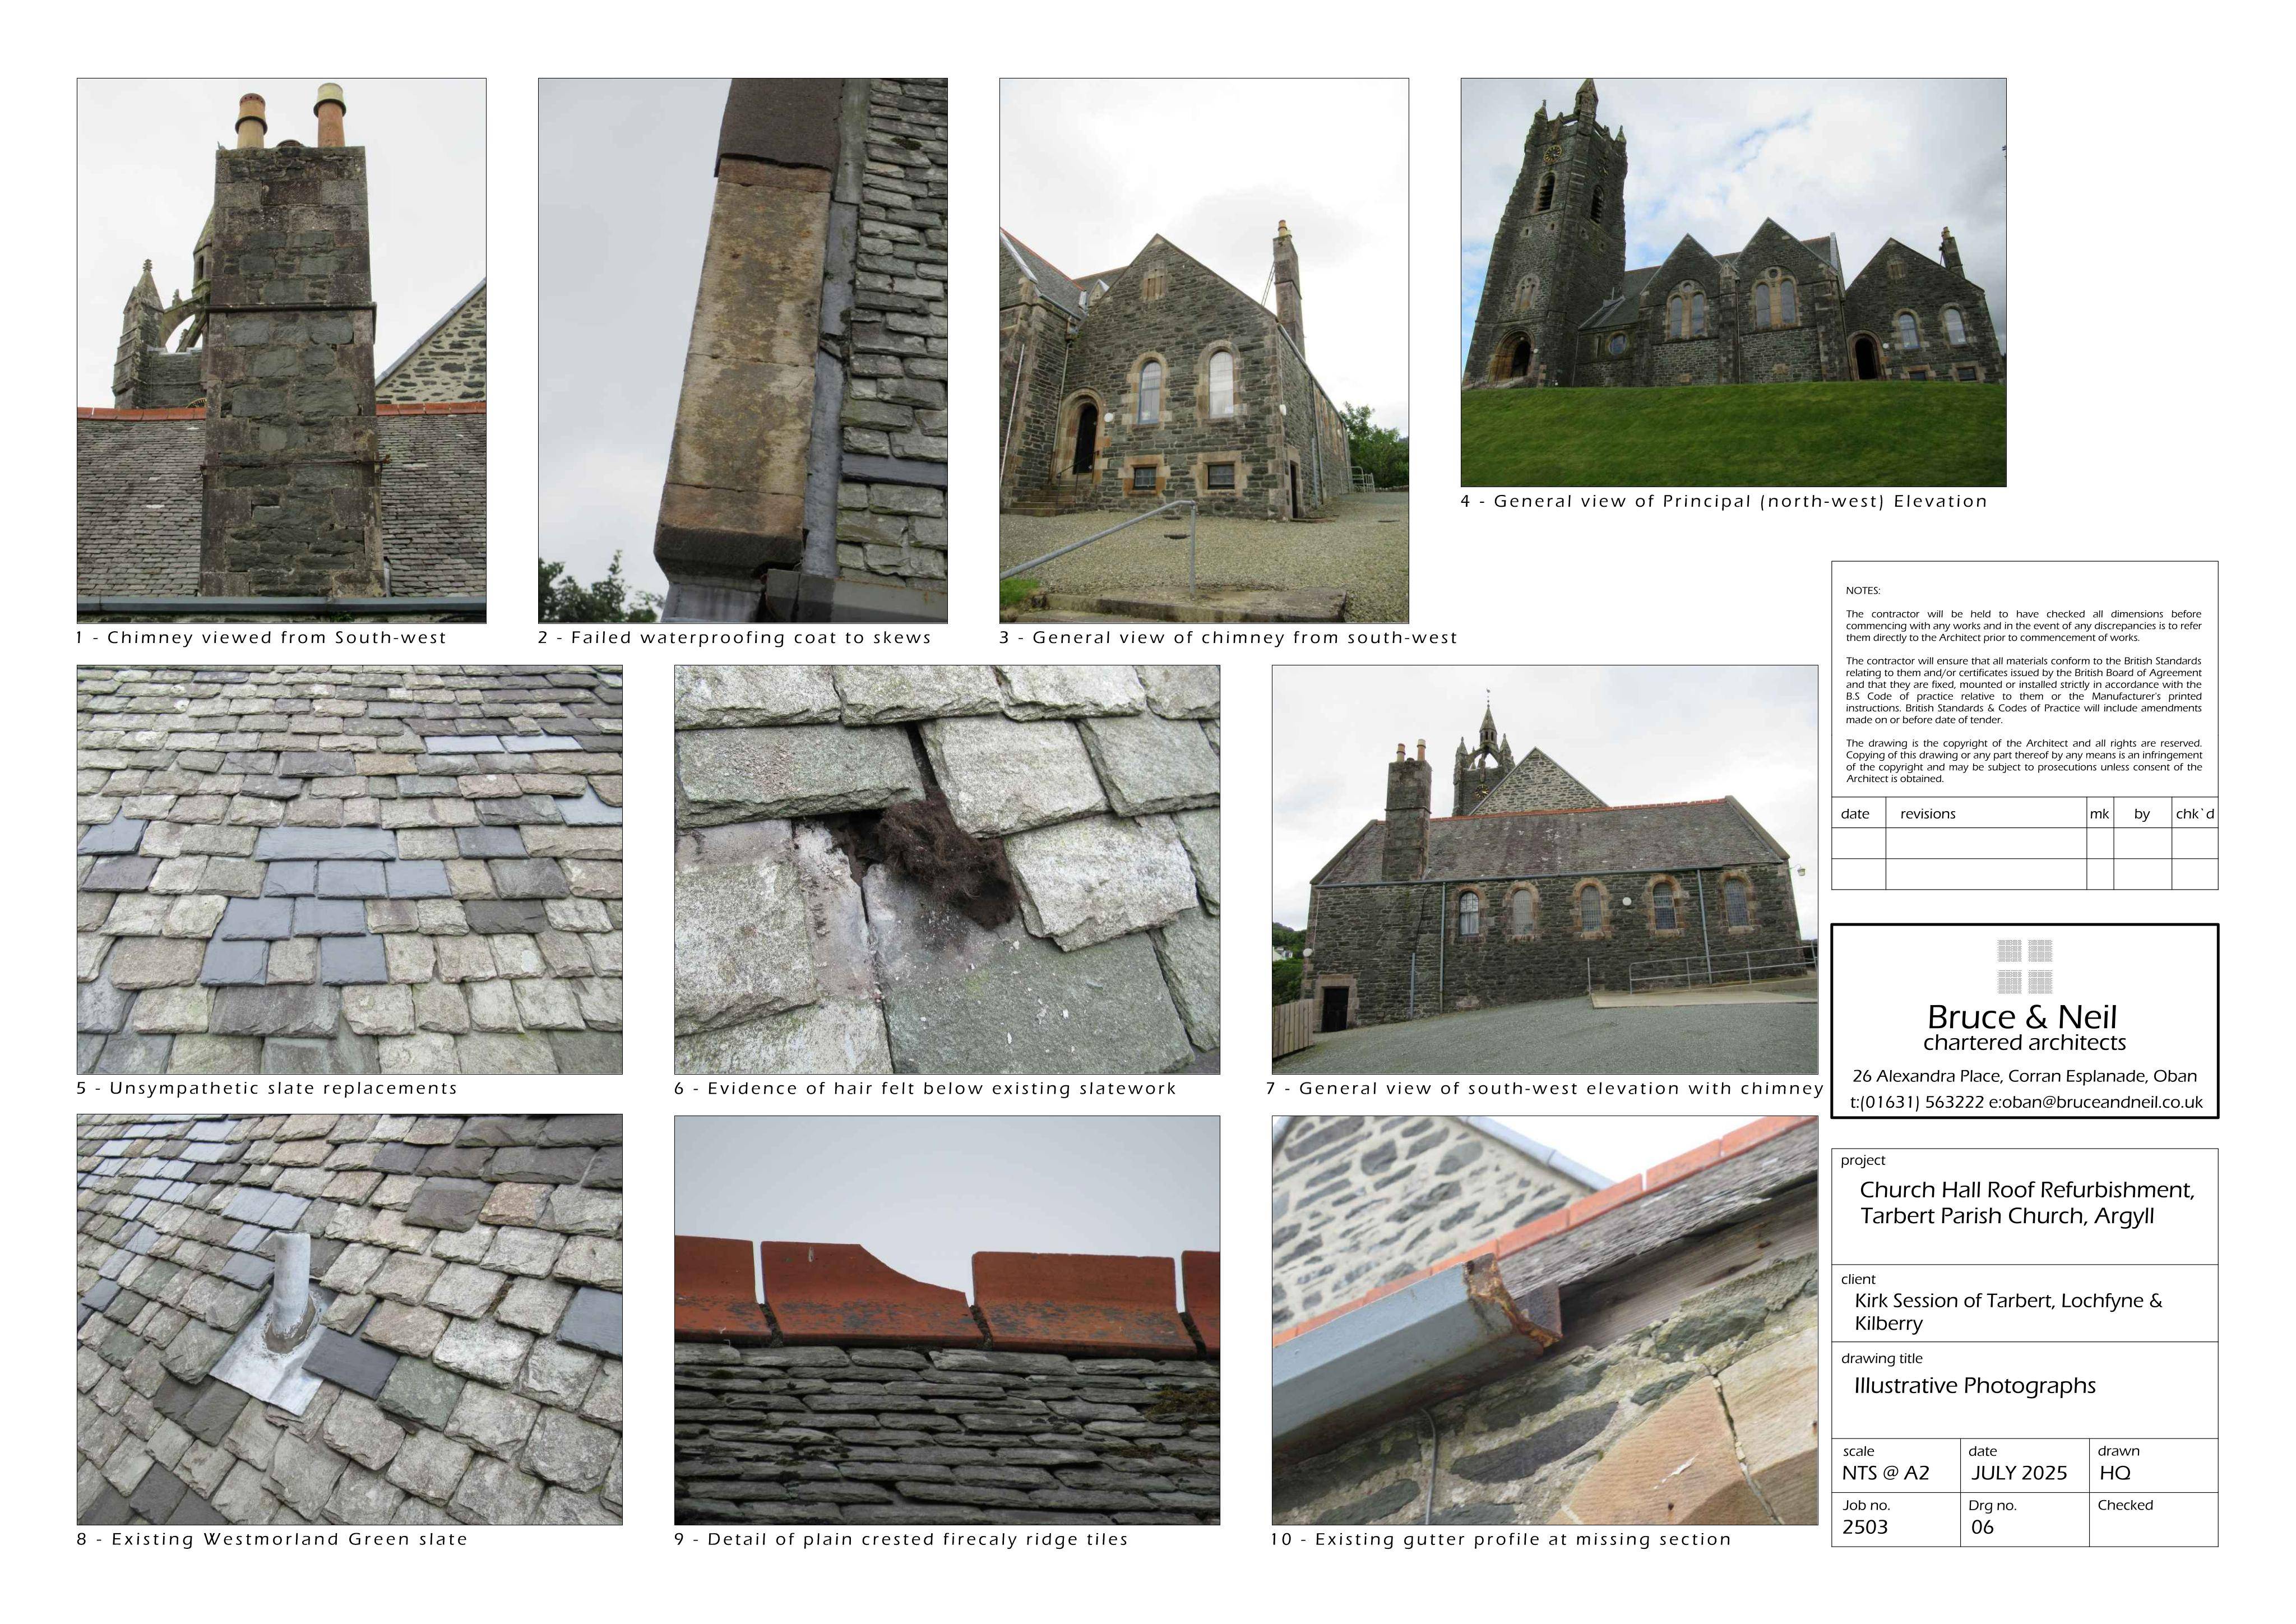Click photo 7 south-west elevation with chimney
The height and width of the screenshot is (1624, 2296).
tap(1545, 870)
